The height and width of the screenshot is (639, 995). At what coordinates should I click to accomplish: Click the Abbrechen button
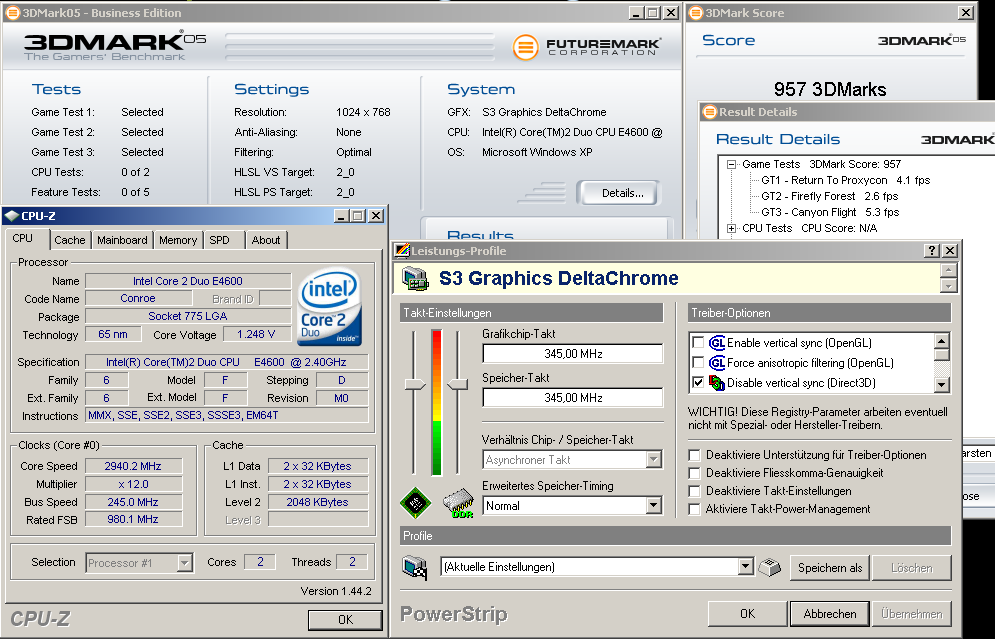(x=830, y=614)
